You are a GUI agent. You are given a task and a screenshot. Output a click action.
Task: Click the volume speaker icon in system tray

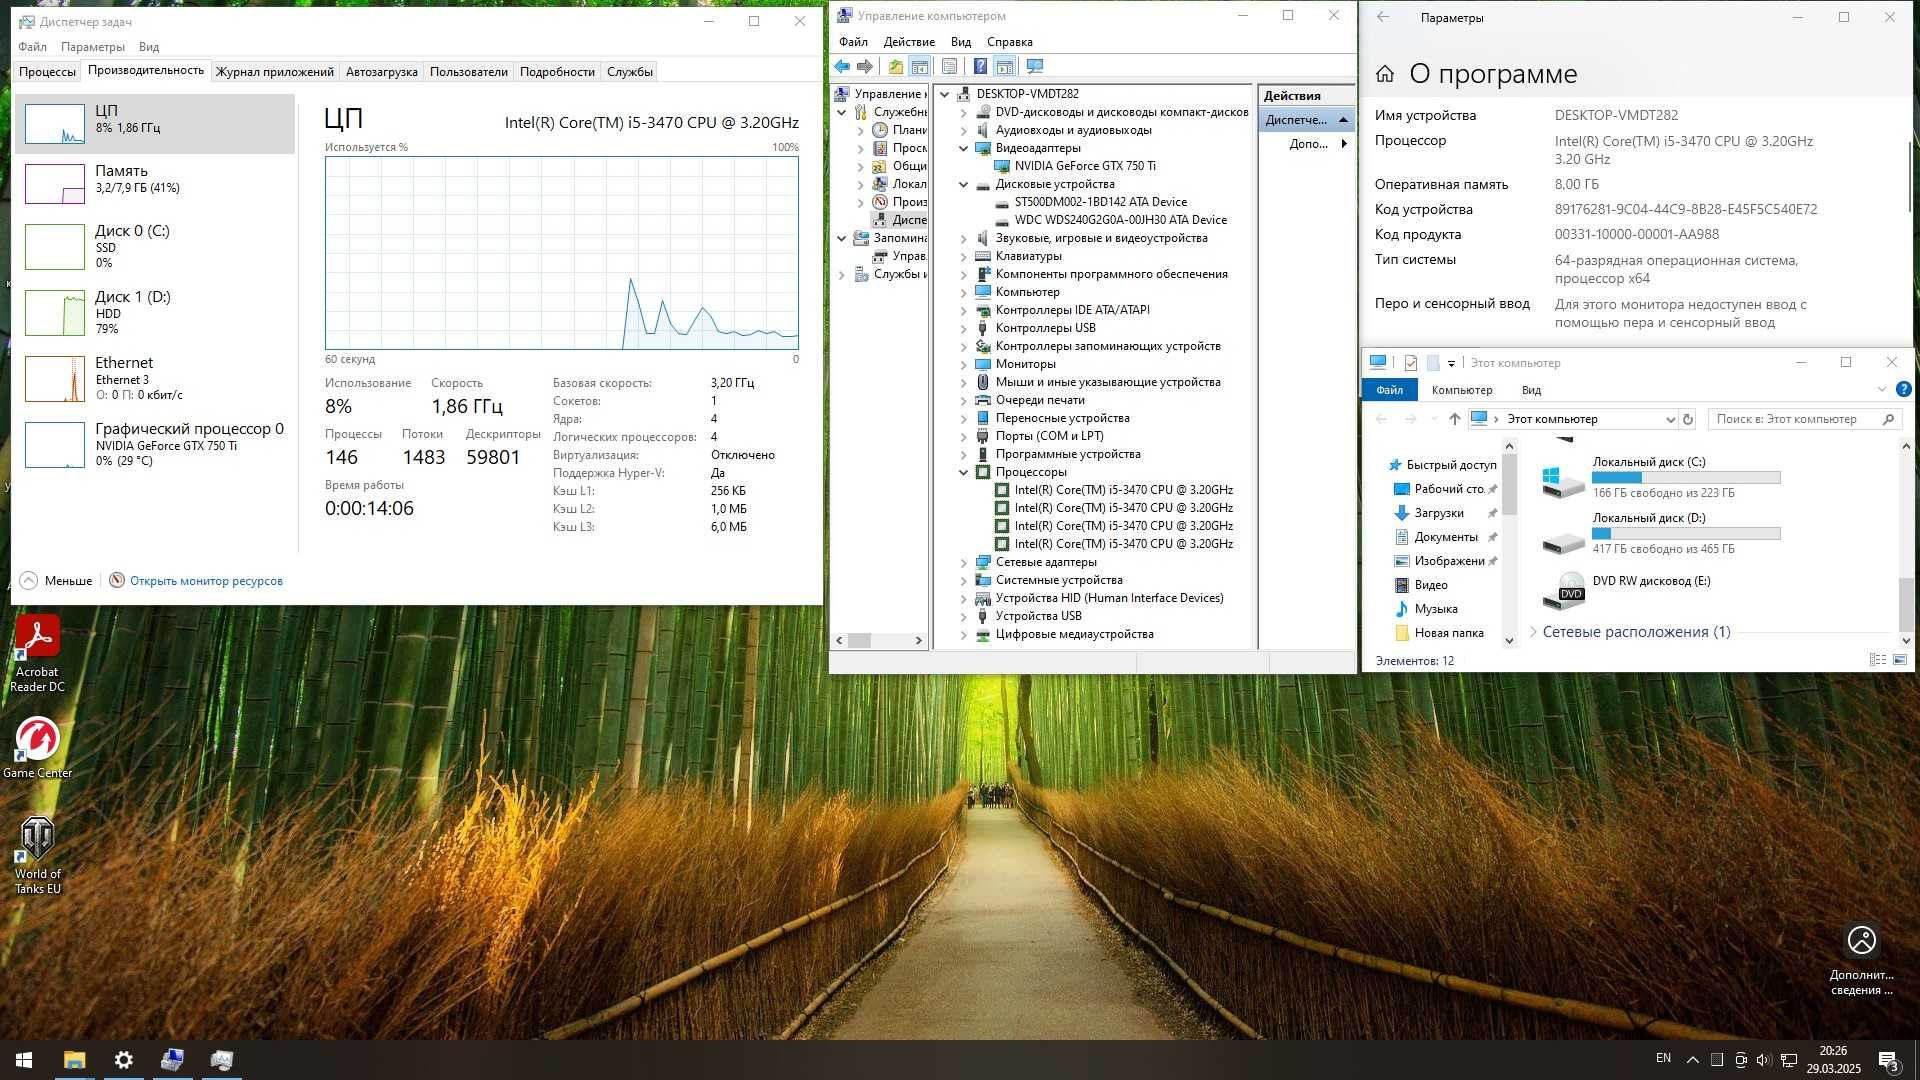coord(1763,1060)
